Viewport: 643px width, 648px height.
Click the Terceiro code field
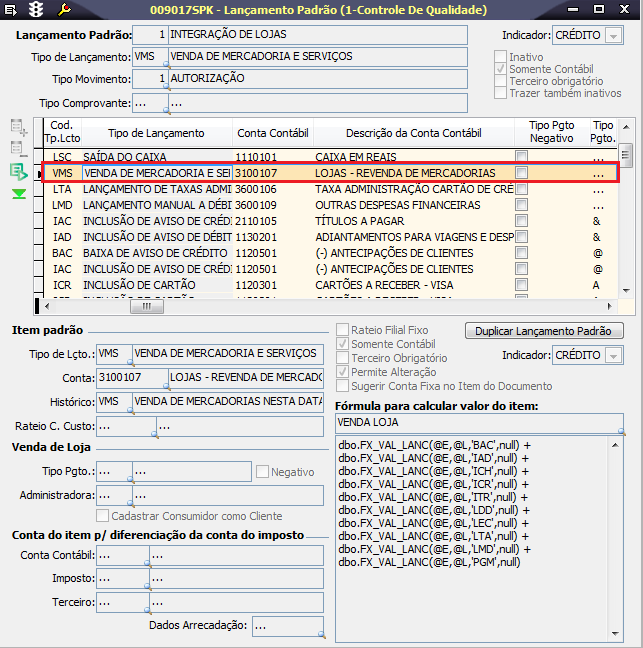[123, 603]
